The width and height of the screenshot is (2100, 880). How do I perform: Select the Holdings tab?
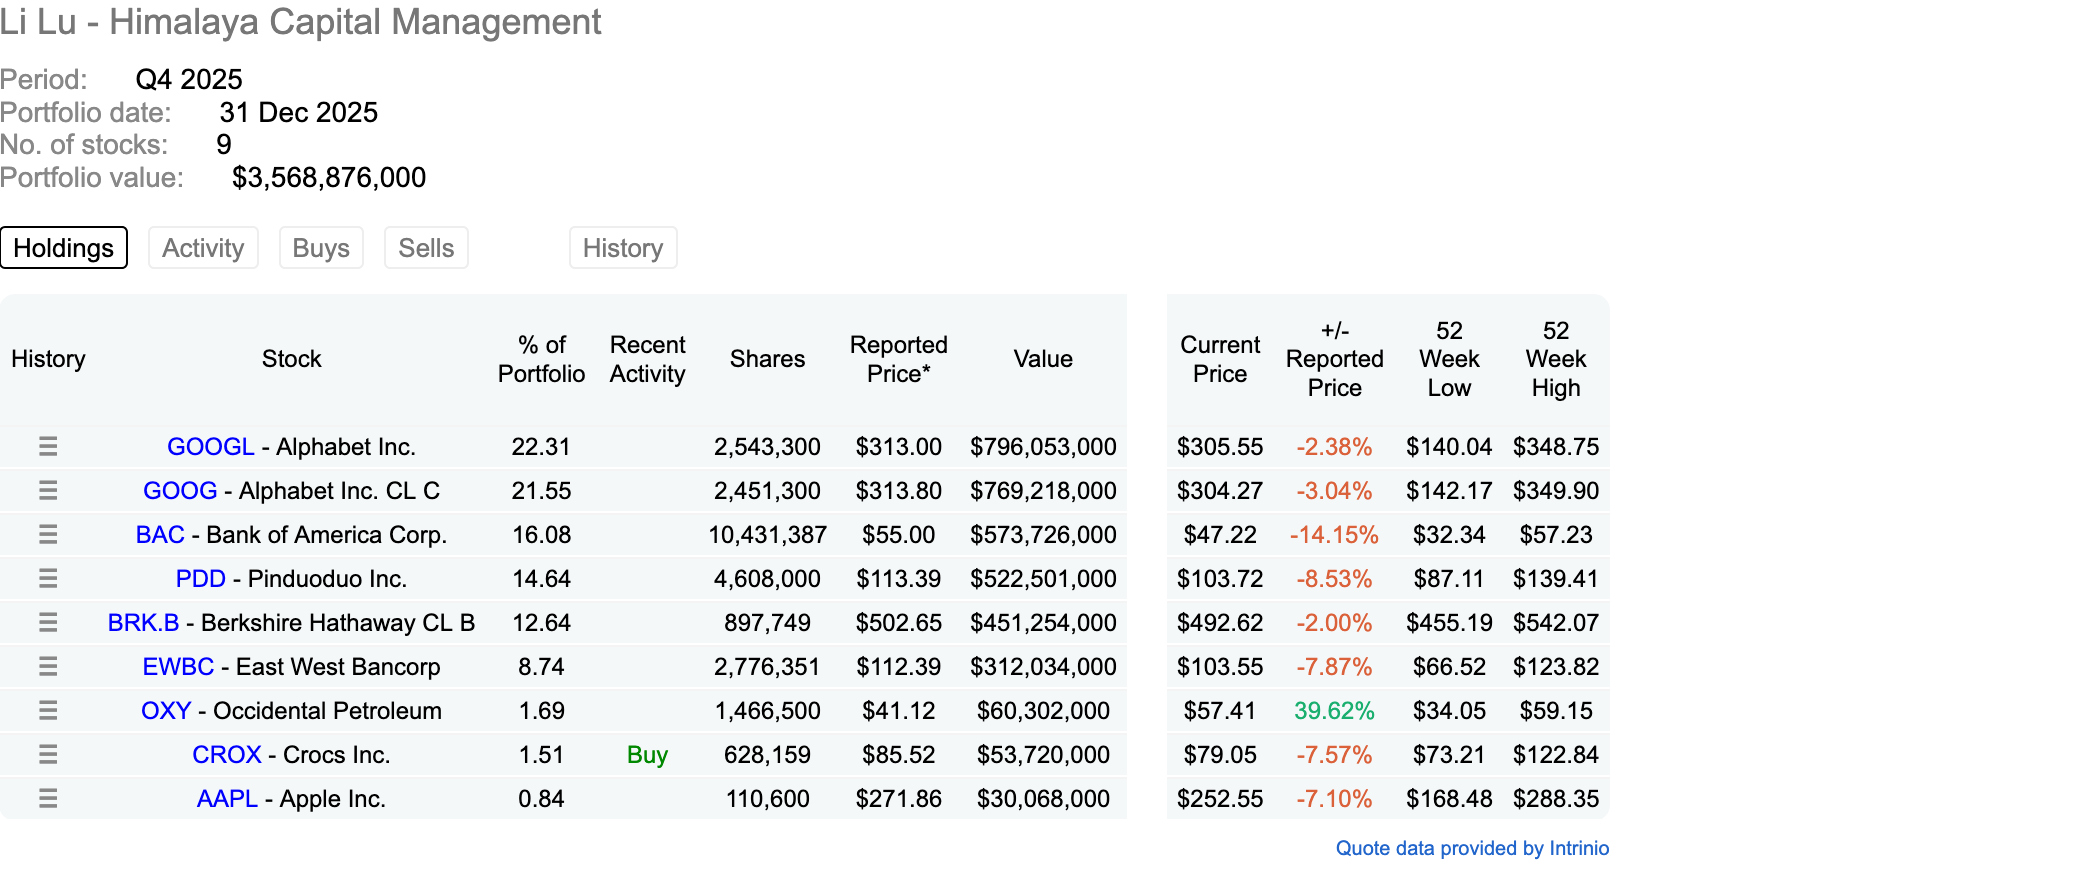(64, 248)
